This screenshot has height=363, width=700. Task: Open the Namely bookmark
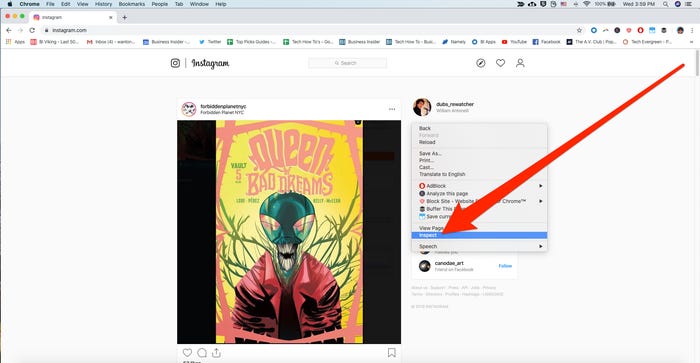pos(454,42)
